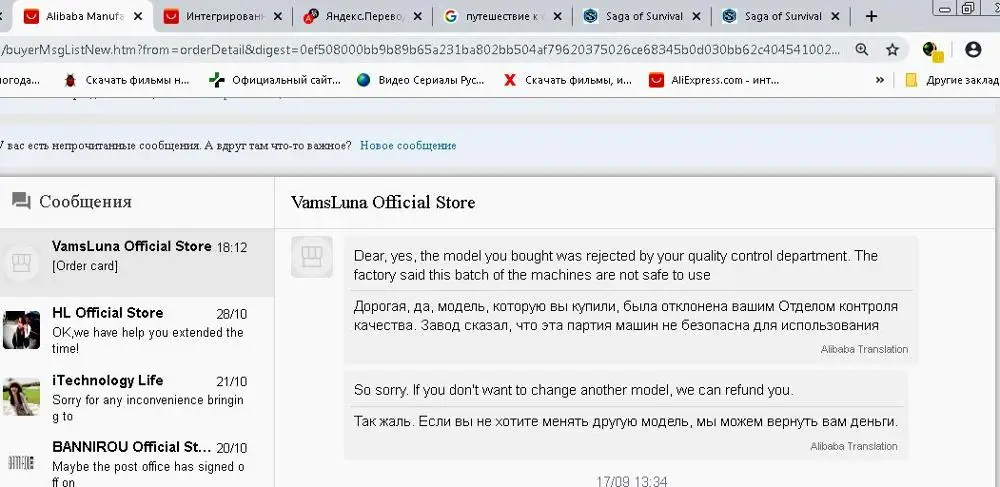Click the 18:12 time on VamsLuna row

(232, 247)
